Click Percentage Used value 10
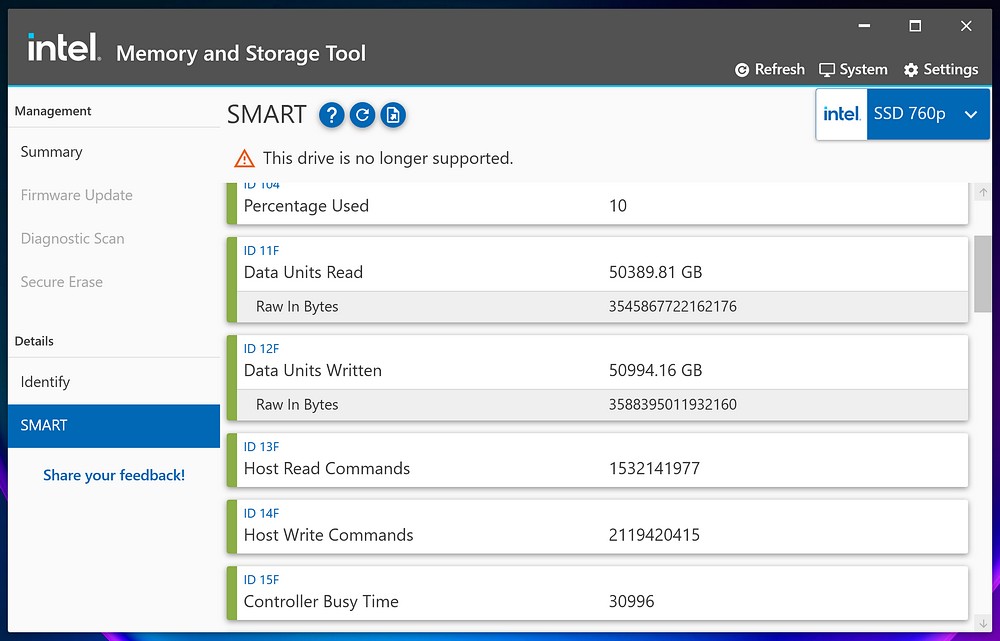The height and width of the screenshot is (641, 1000). (x=618, y=206)
